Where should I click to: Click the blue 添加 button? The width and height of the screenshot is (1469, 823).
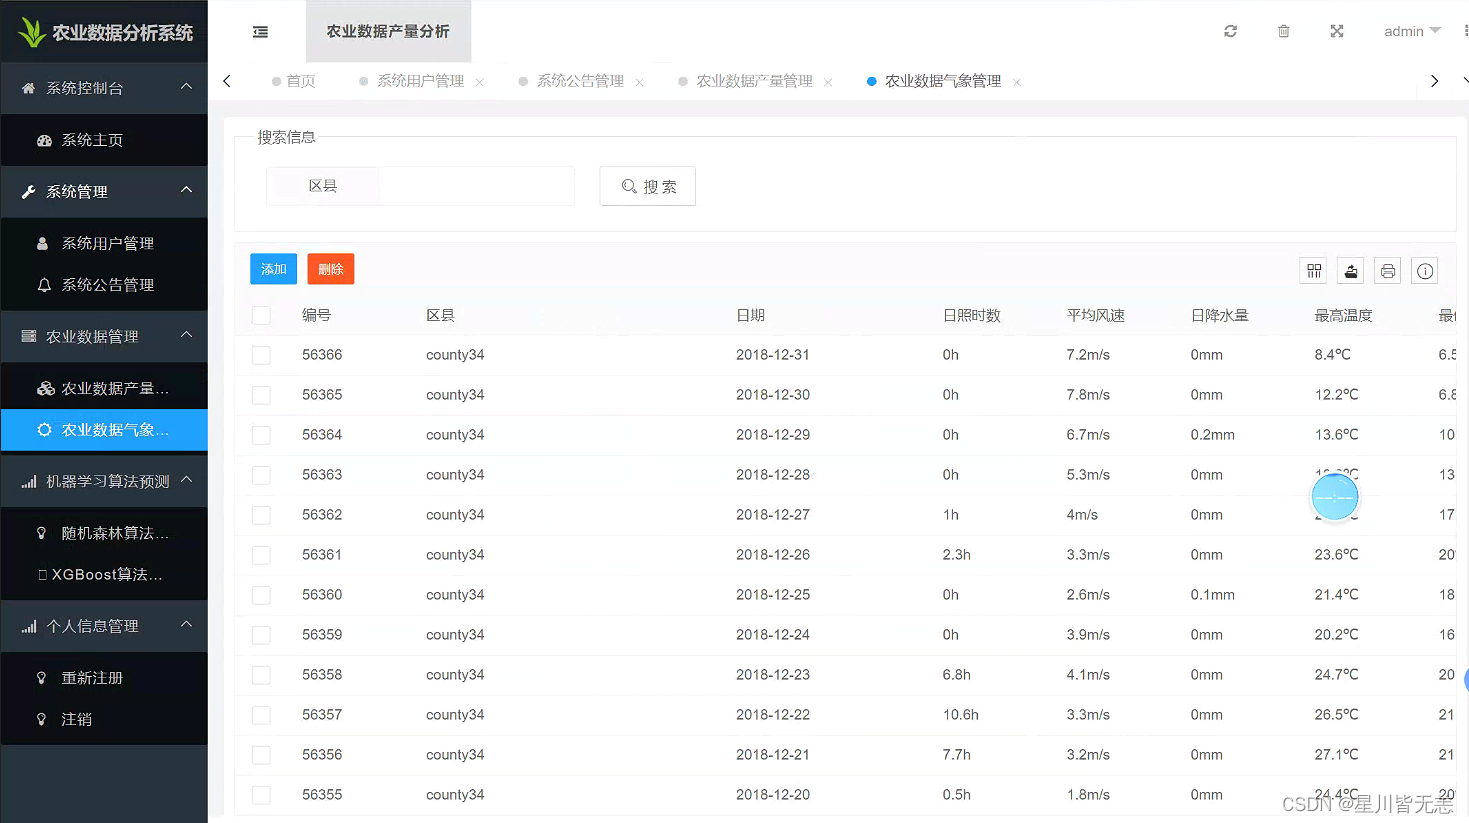coord(274,269)
